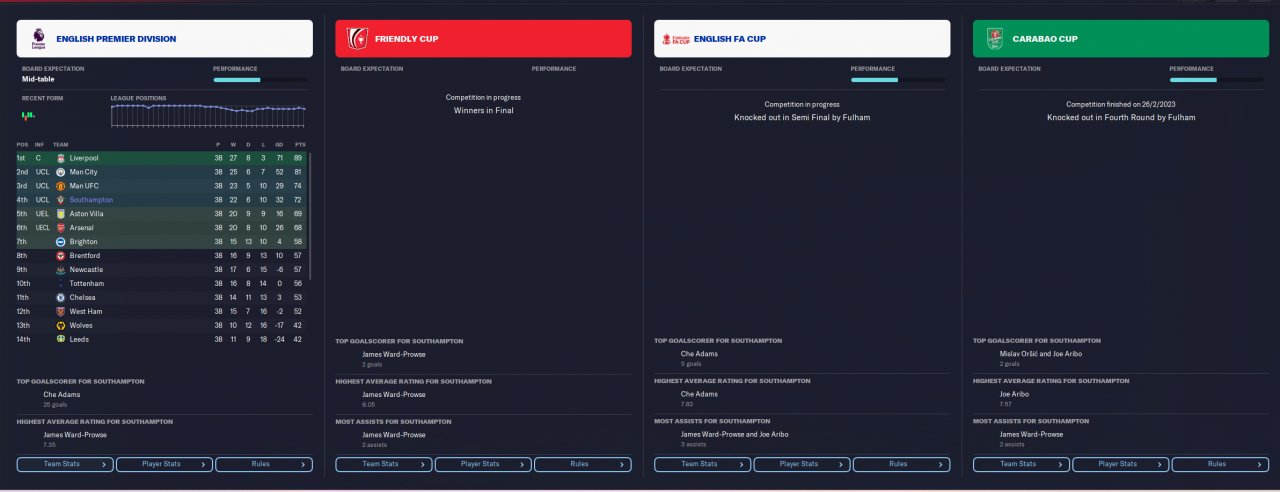The height and width of the screenshot is (492, 1280).
Task: Click Leeds club badge in table
Action: point(60,340)
